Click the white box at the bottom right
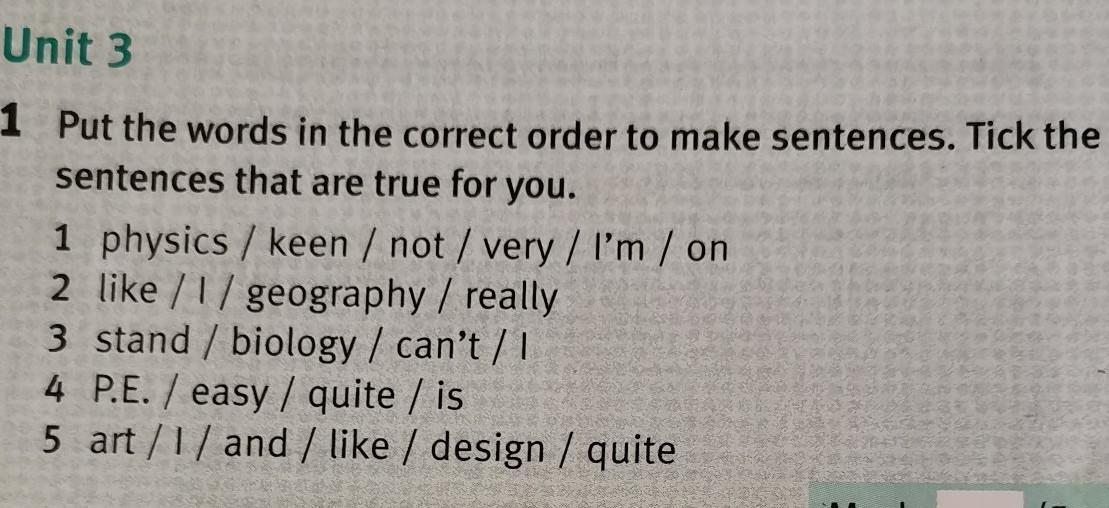The height and width of the screenshot is (508, 1109). point(978,499)
